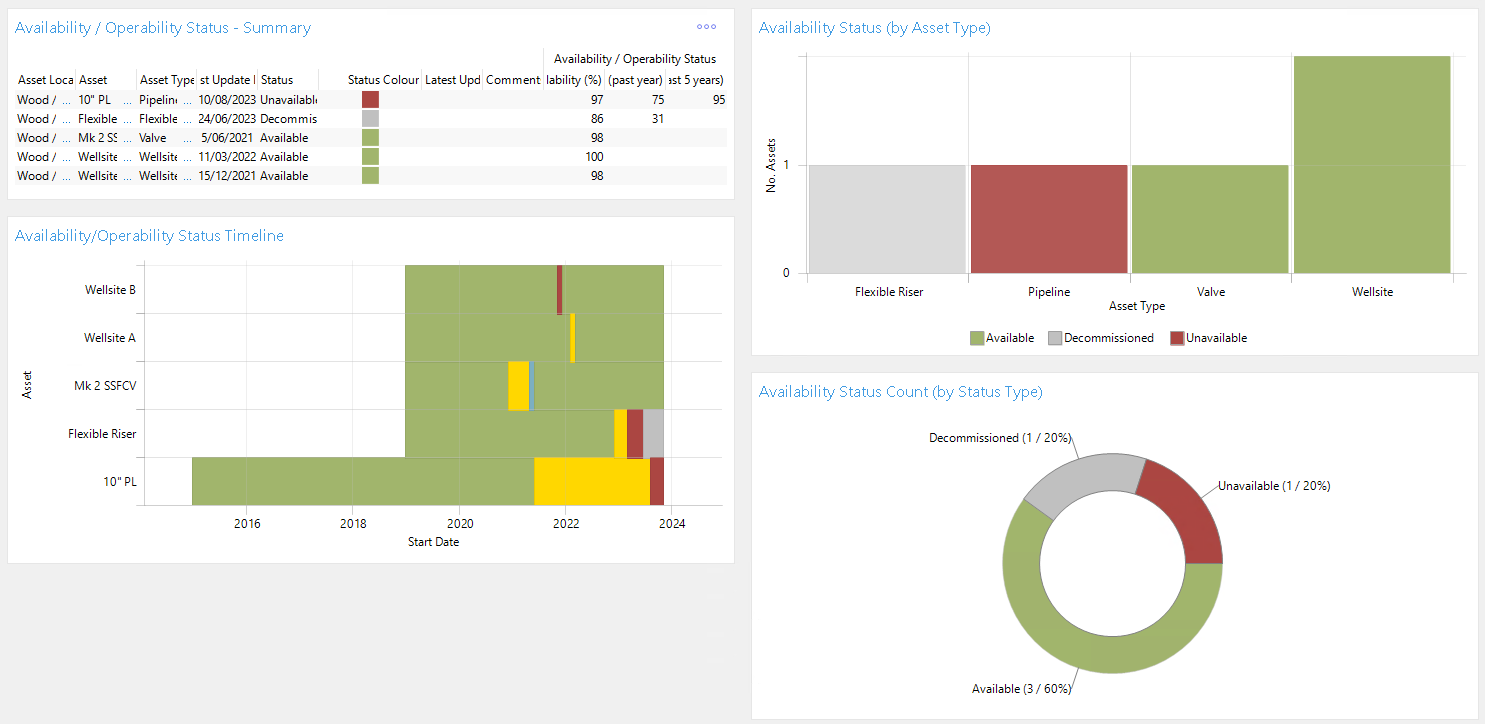Open Asset Location lookup ellipsis in 10" PL row
The image size is (1485, 724).
pyautogui.click(x=66, y=100)
